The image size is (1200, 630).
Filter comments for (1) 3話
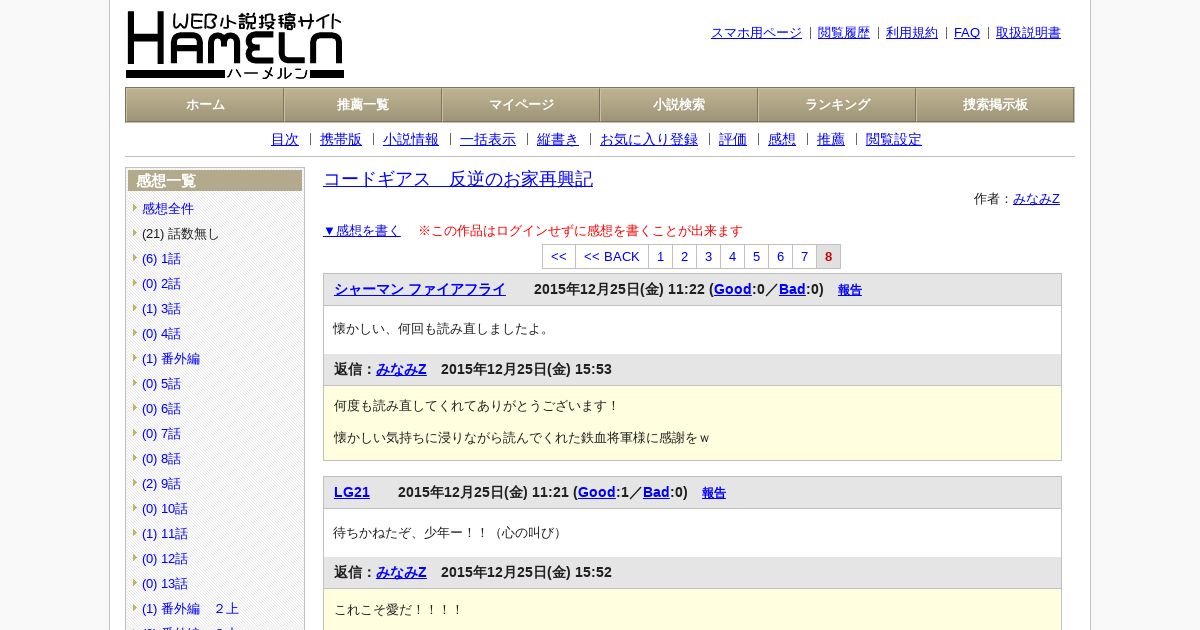(161, 309)
